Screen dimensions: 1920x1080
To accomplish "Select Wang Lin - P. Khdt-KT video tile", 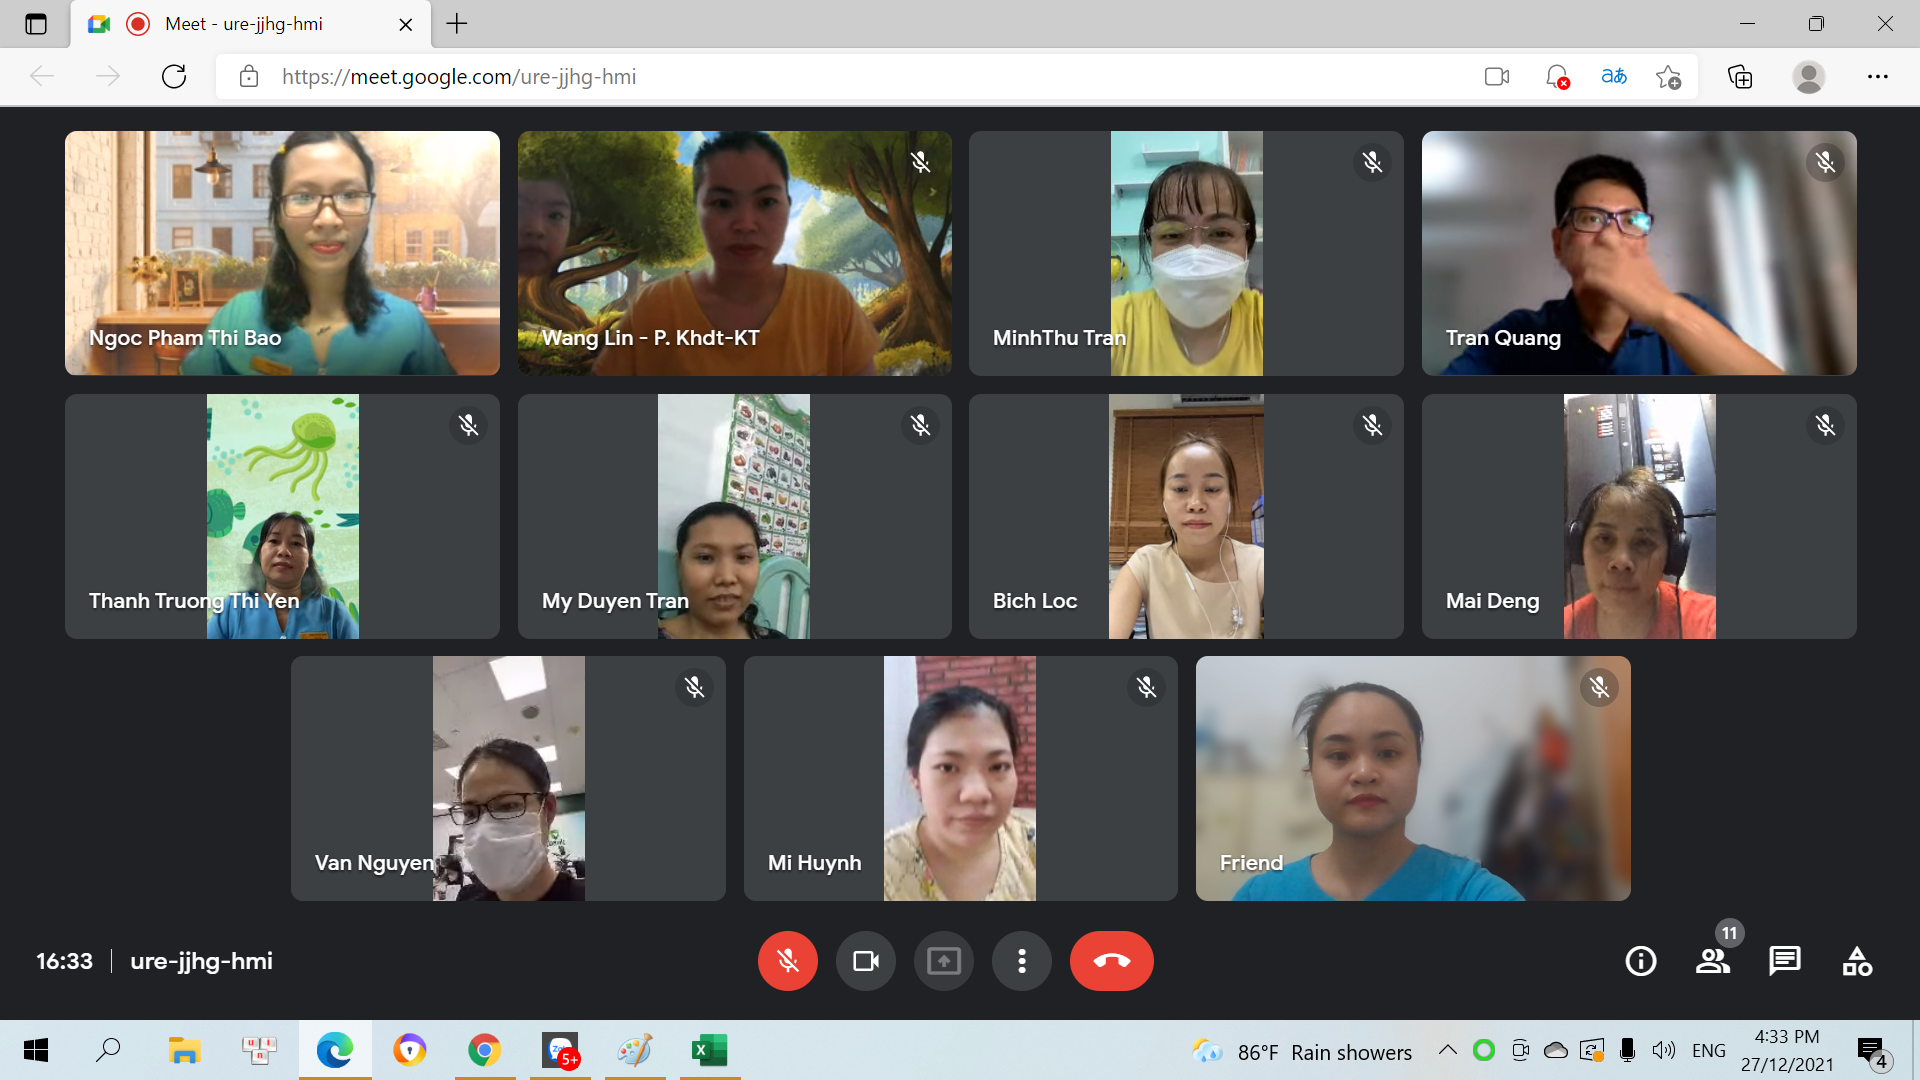I will point(734,253).
